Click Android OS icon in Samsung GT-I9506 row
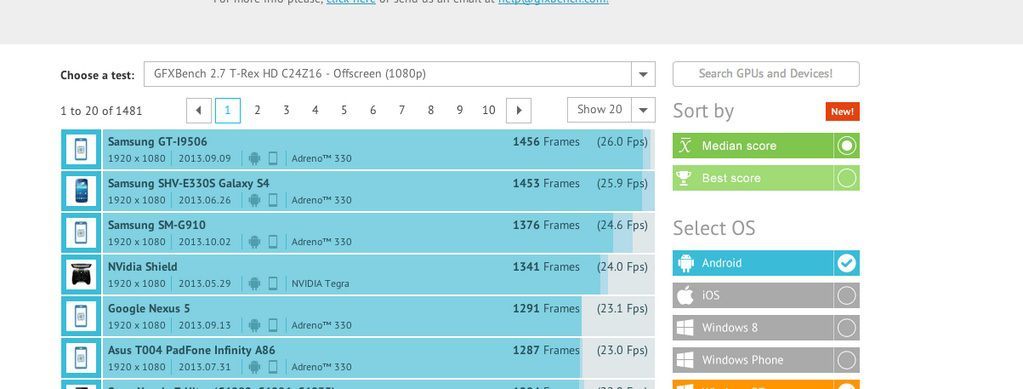The width and height of the screenshot is (1023, 389). [x=254, y=158]
